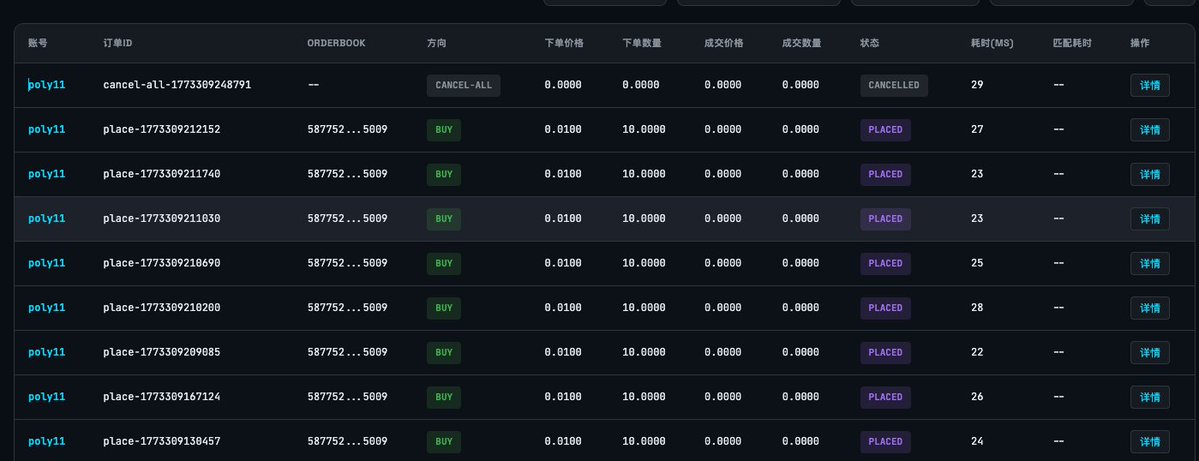Open 详情 for order place-1773309210690
This screenshot has width=1199, height=461.
pos(1149,263)
